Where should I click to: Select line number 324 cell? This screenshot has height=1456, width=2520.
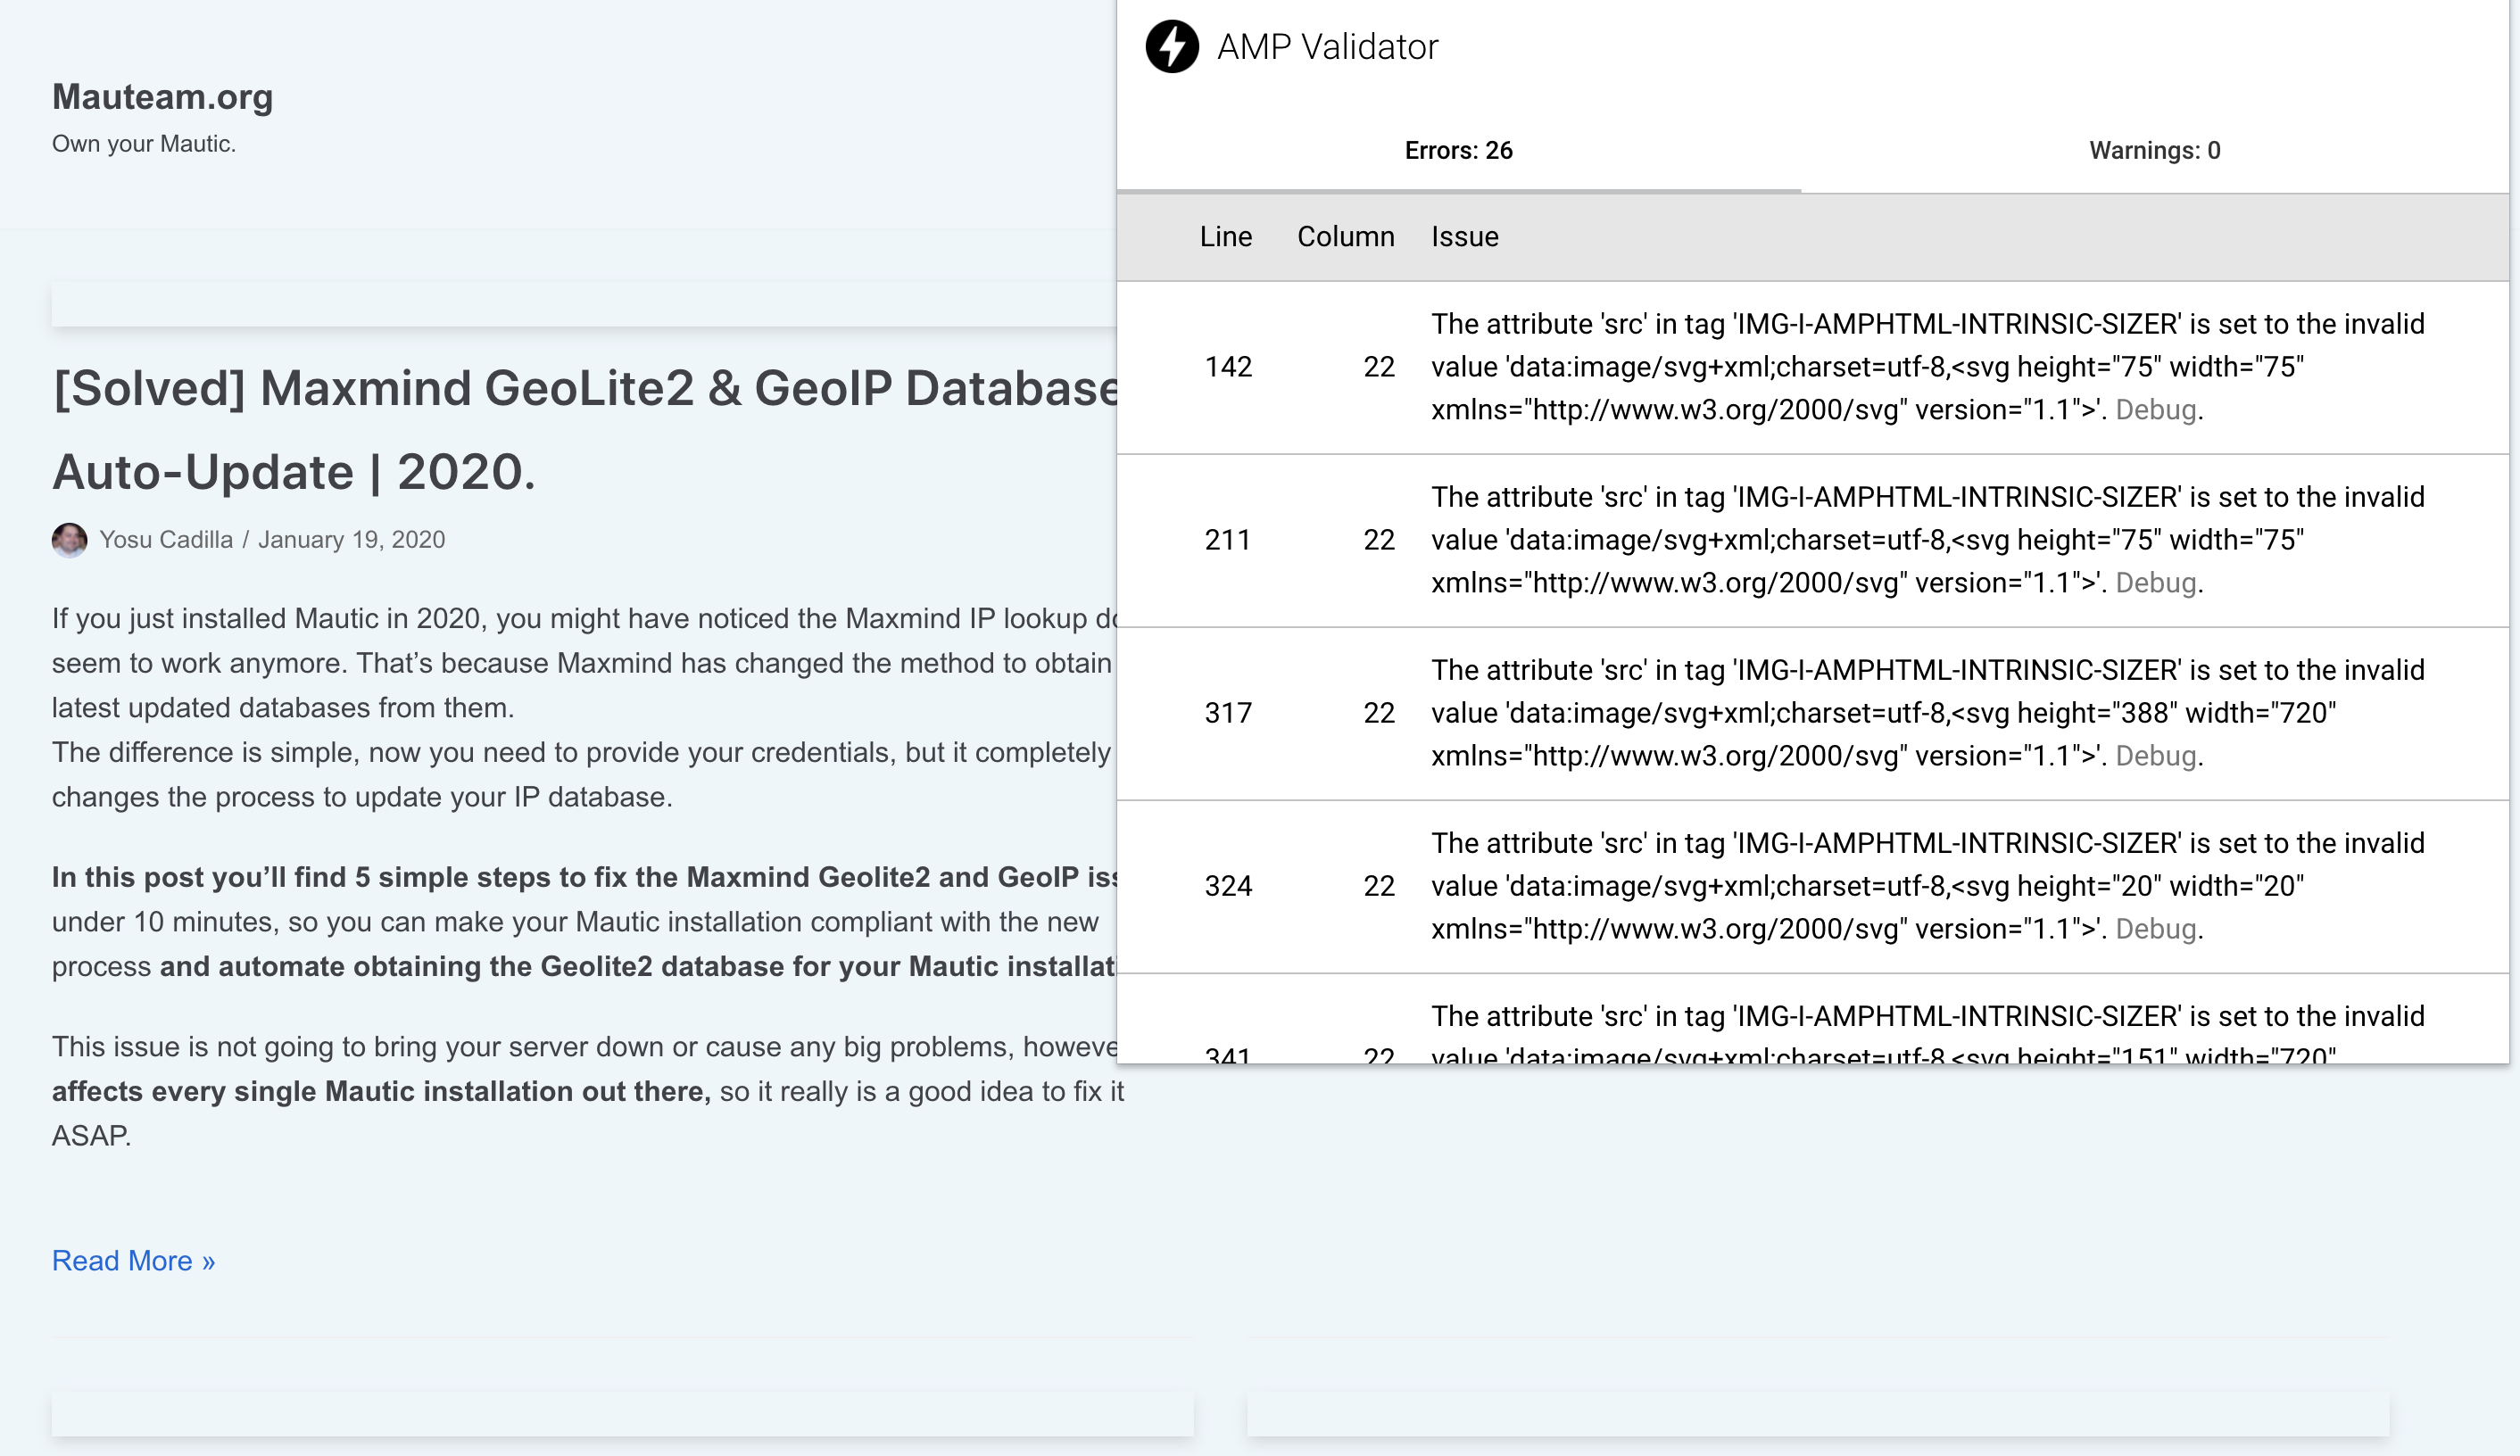pyautogui.click(x=1228, y=886)
